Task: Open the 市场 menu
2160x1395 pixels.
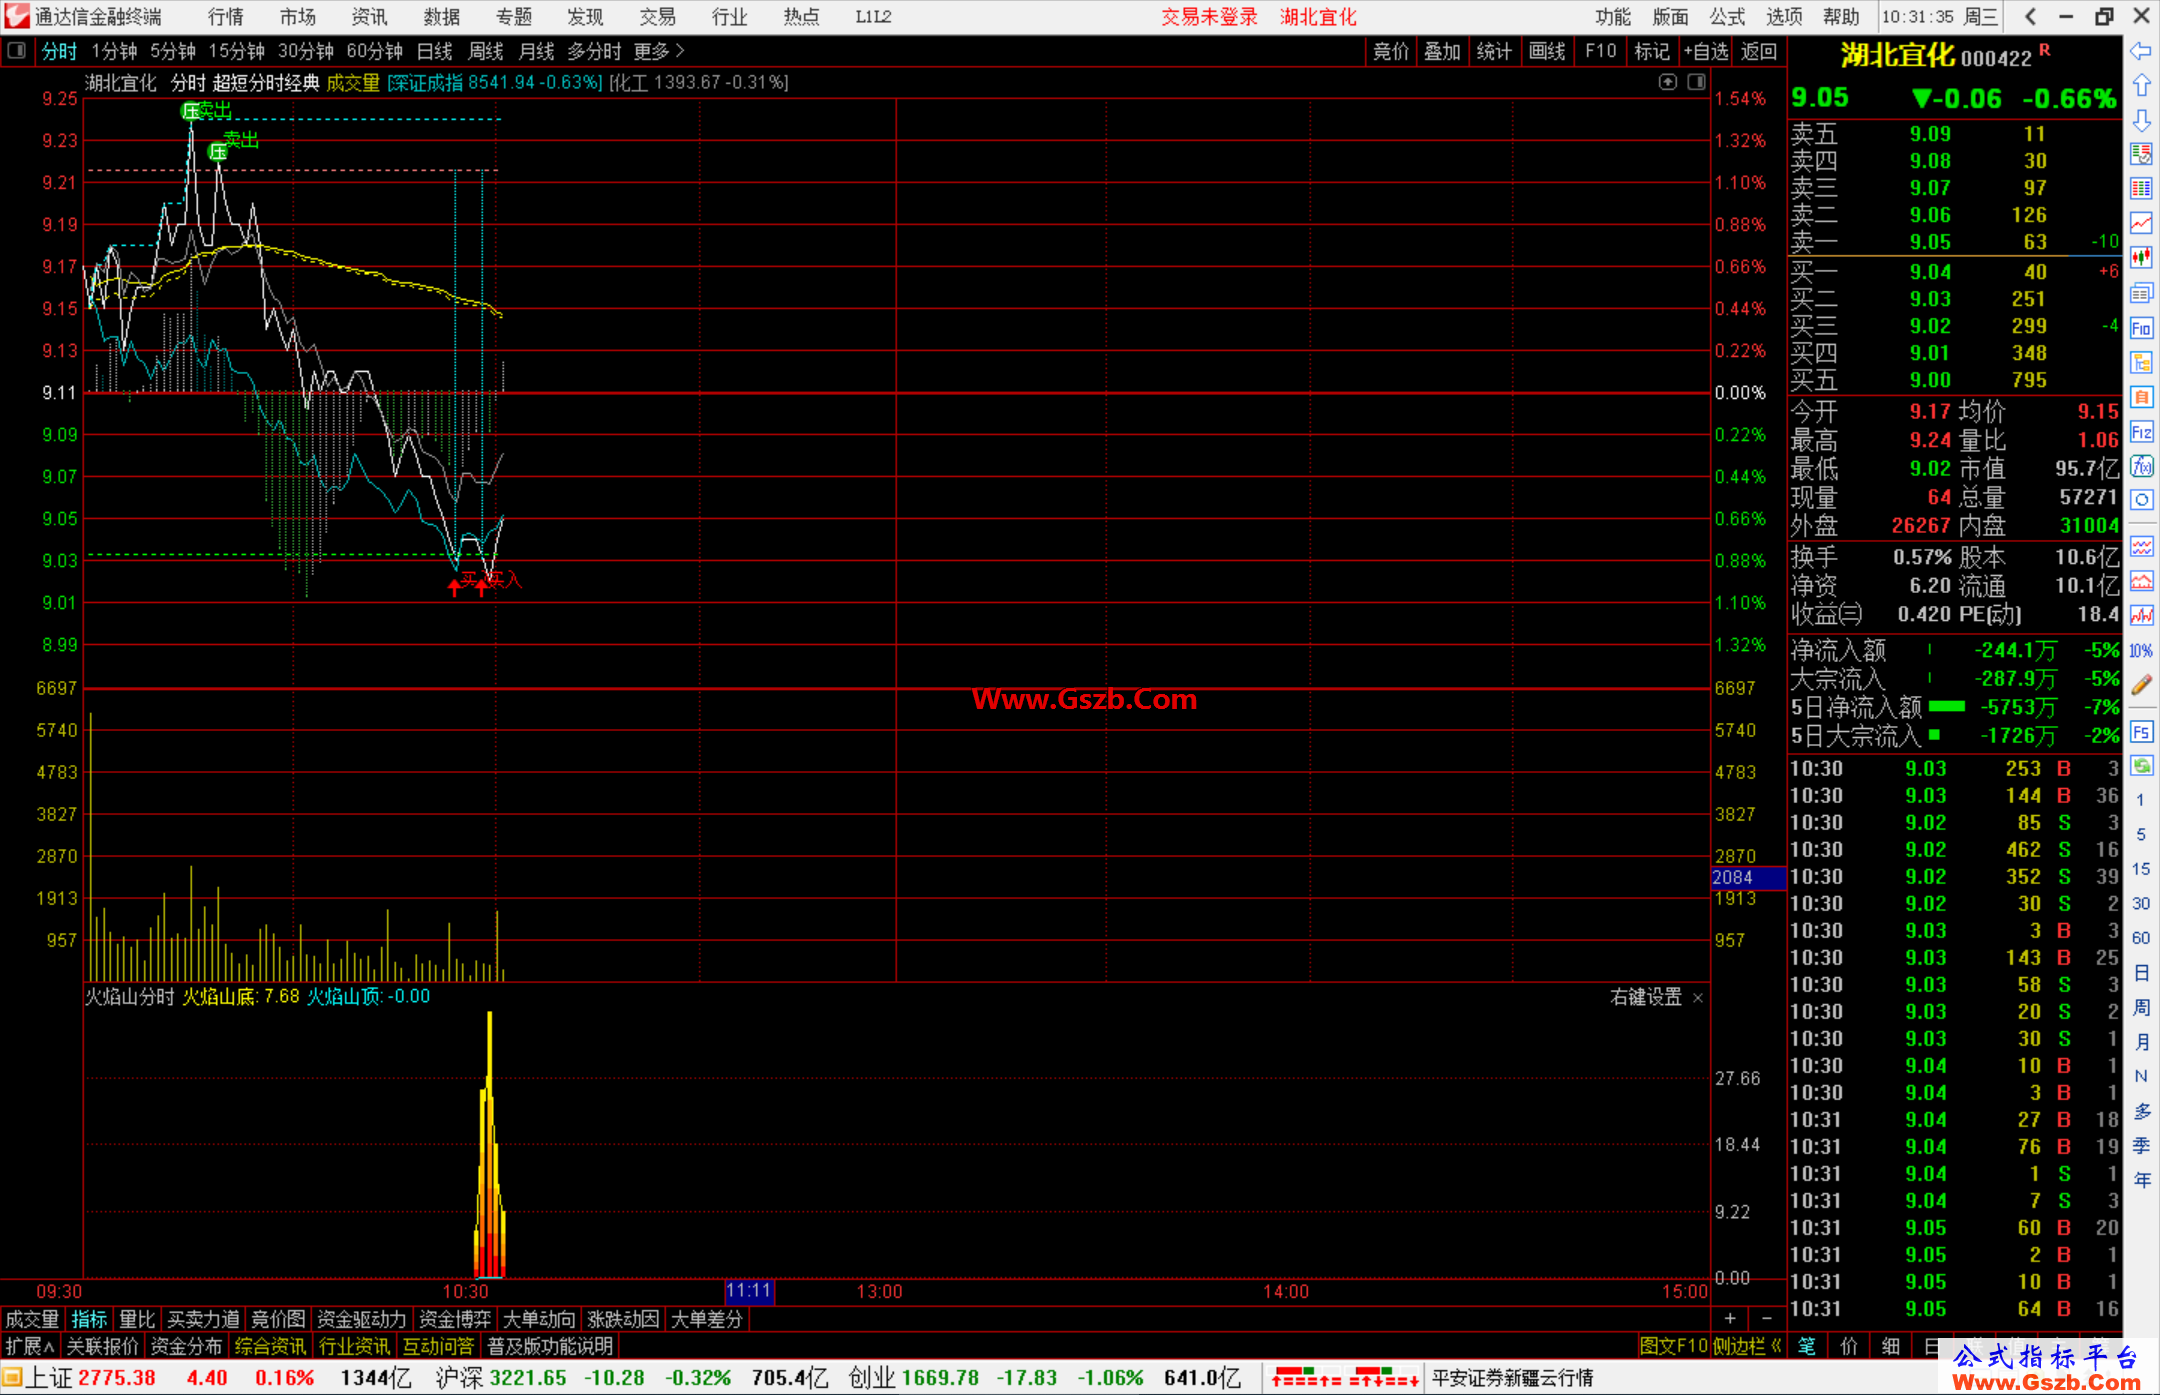Action: 298,17
